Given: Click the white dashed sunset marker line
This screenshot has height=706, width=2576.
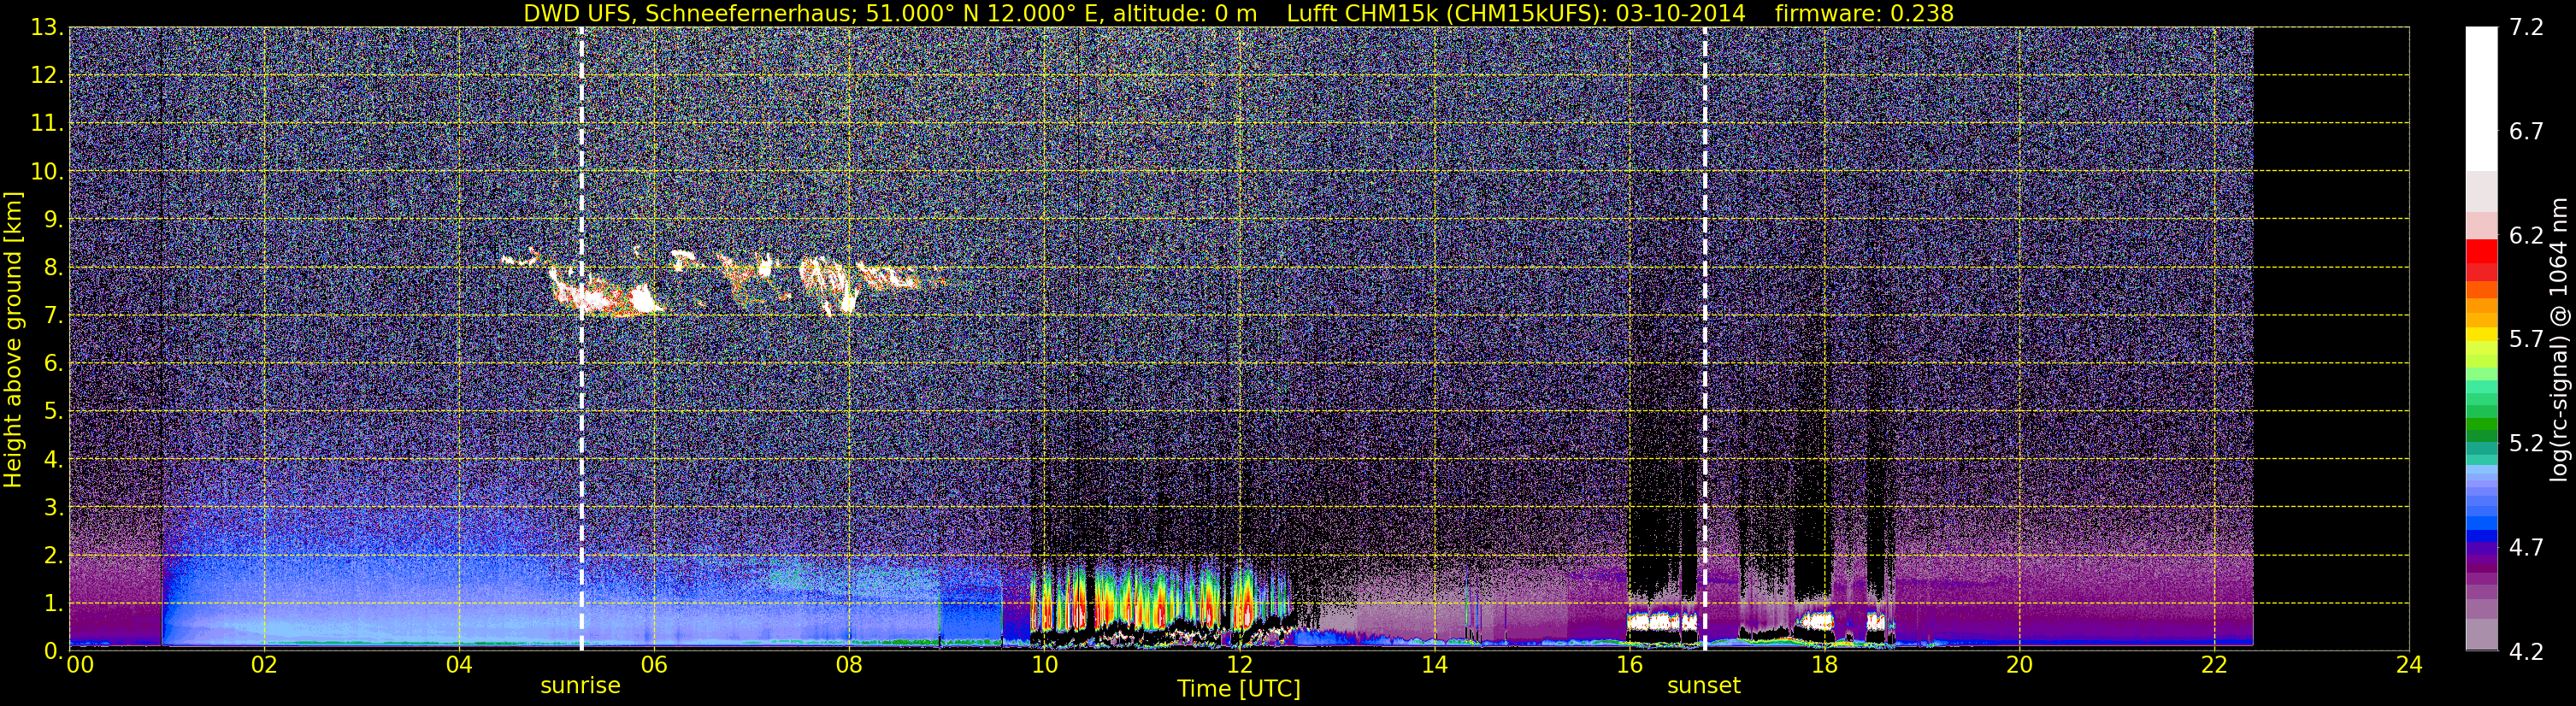Looking at the screenshot, I should pyautogui.click(x=1705, y=339).
